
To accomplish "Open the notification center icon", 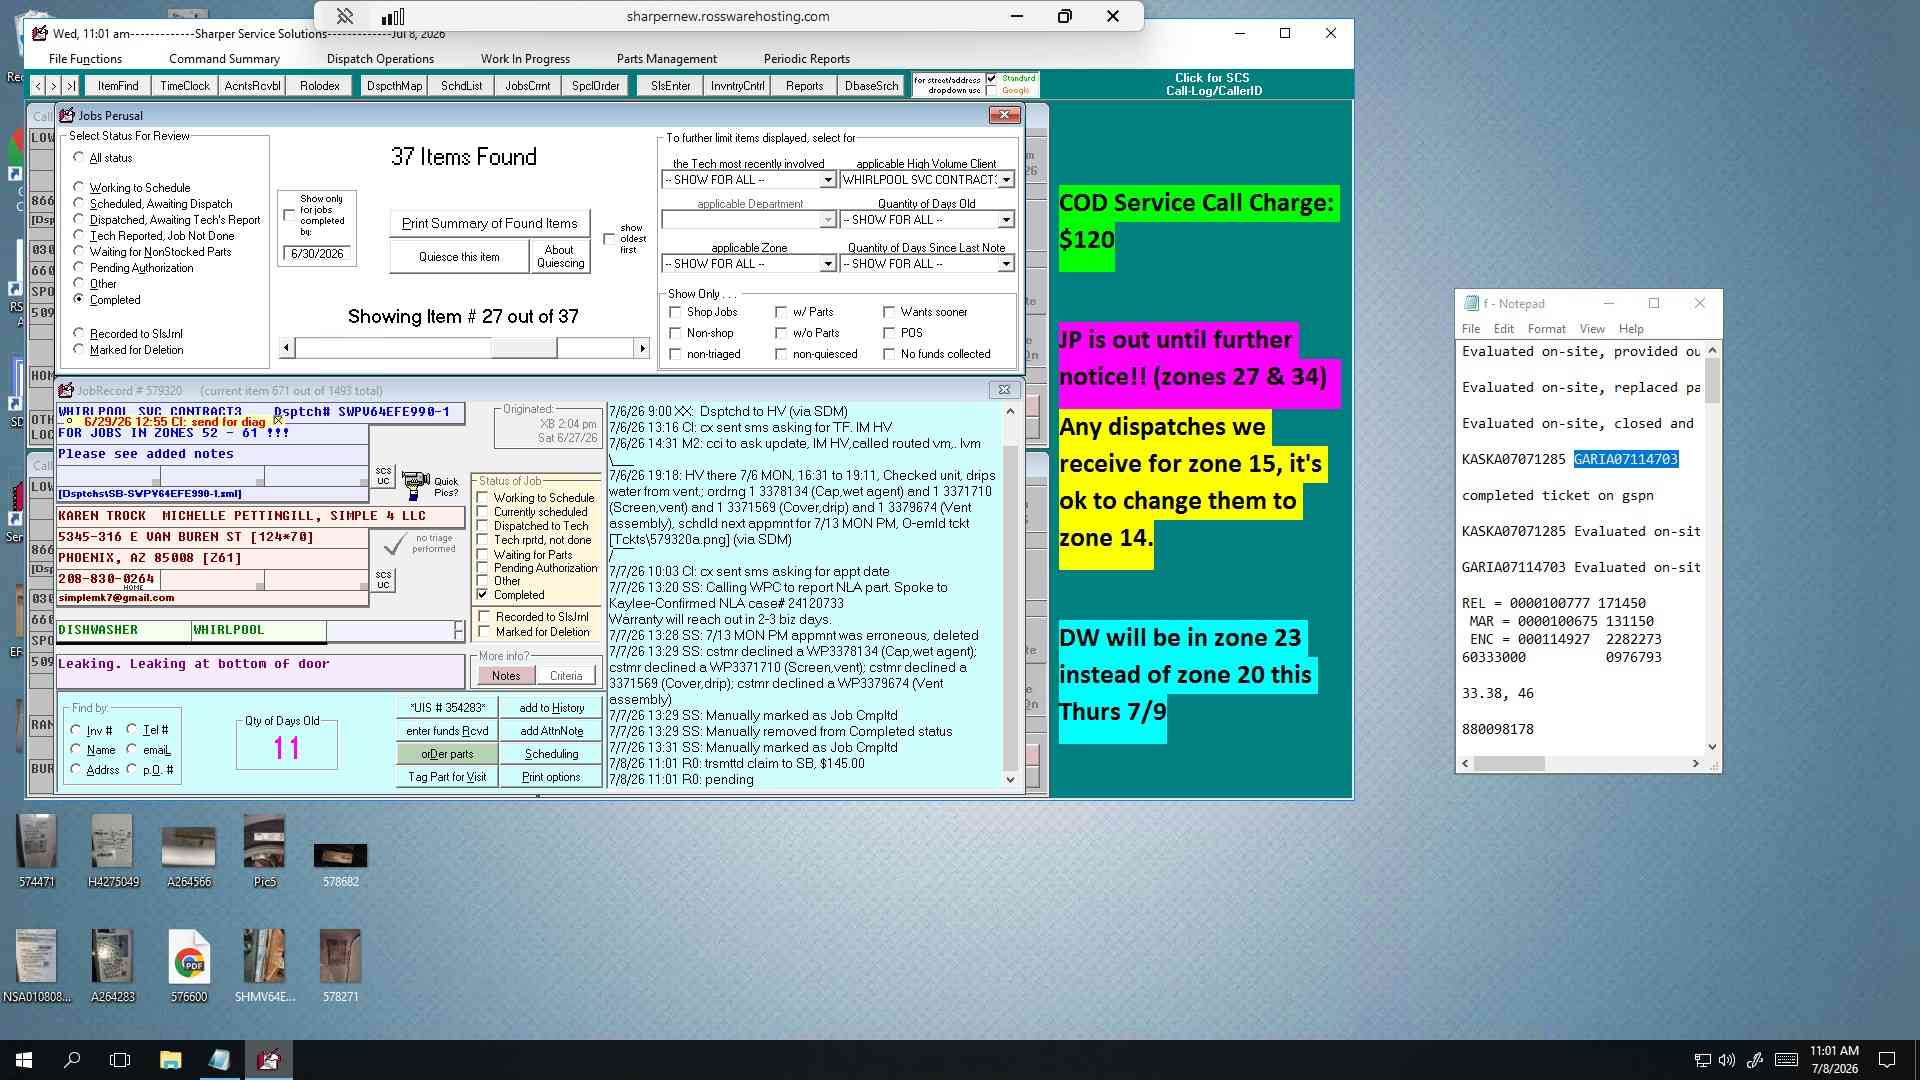I will click(x=1887, y=1060).
